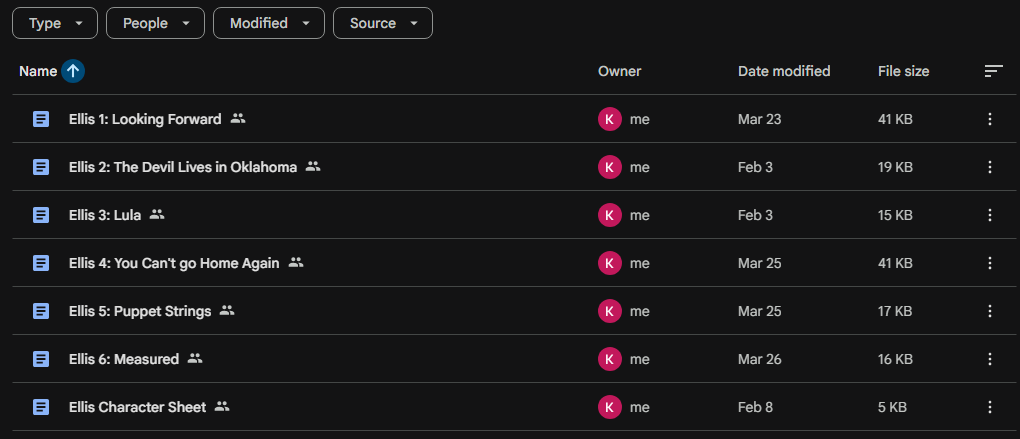This screenshot has width=1020, height=439.
Task: Open Ellis 4: You Can't go Home Again
Action: pyautogui.click(x=174, y=263)
